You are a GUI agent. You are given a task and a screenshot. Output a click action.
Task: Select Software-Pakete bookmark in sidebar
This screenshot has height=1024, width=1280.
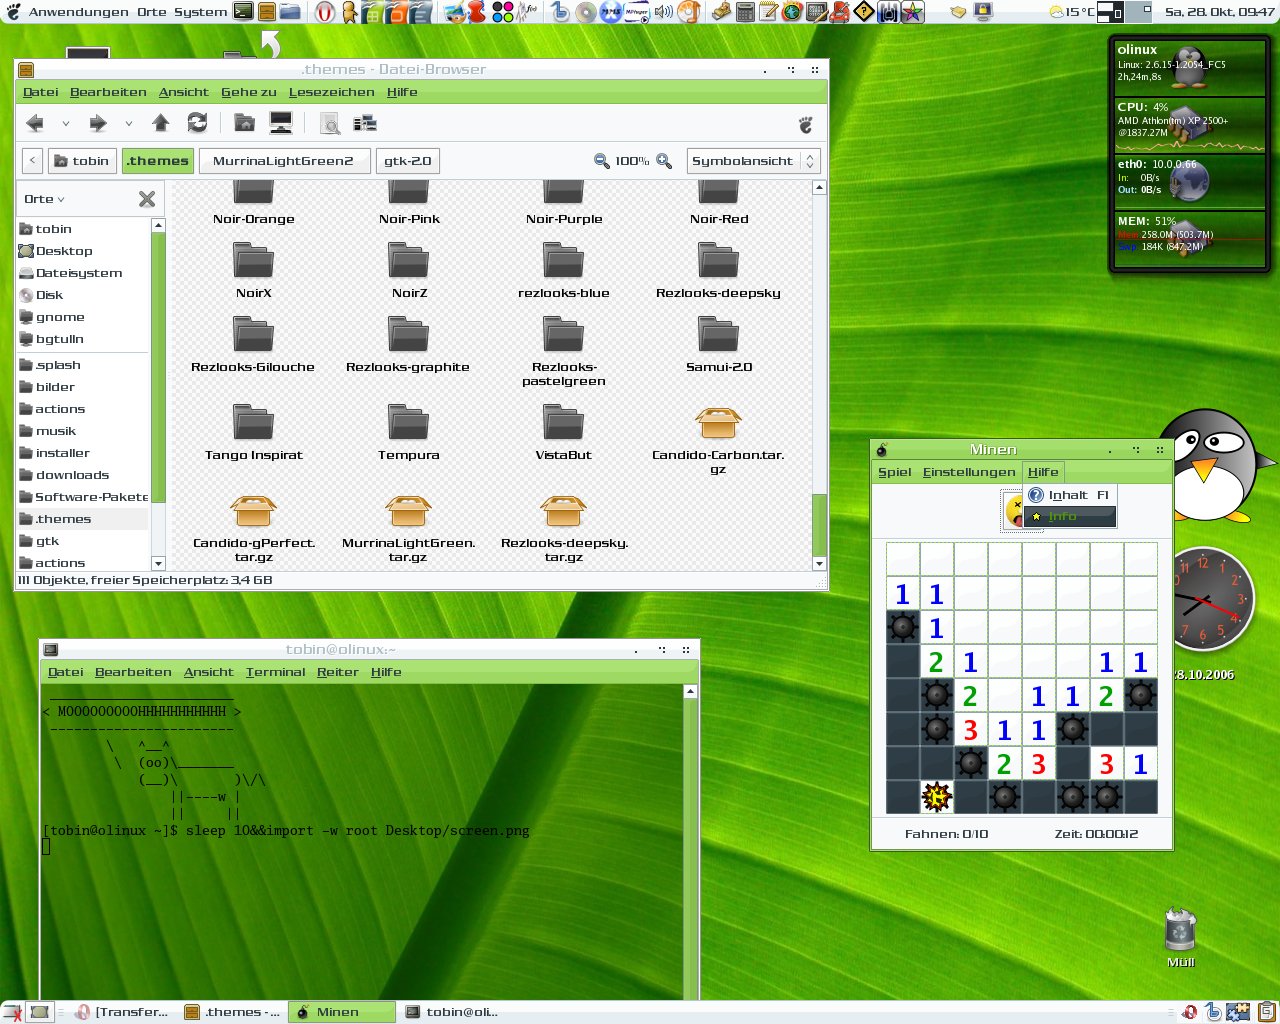(x=82, y=497)
